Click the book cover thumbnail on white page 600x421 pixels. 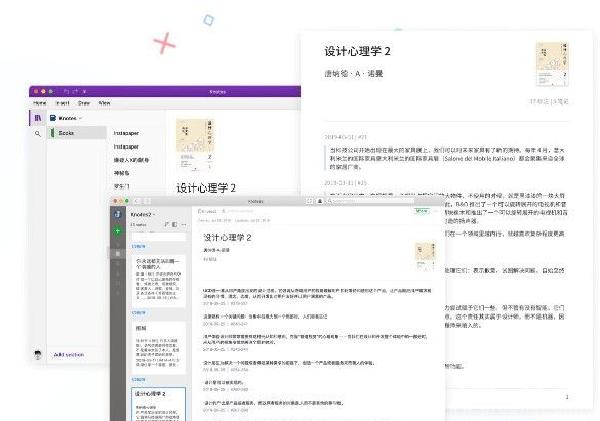(x=551, y=64)
